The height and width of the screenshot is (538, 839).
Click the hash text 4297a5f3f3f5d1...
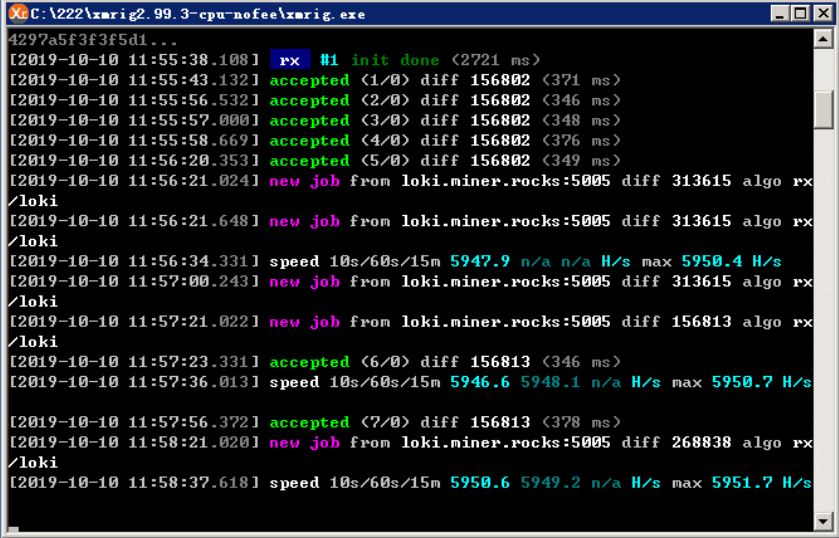click(93, 40)
